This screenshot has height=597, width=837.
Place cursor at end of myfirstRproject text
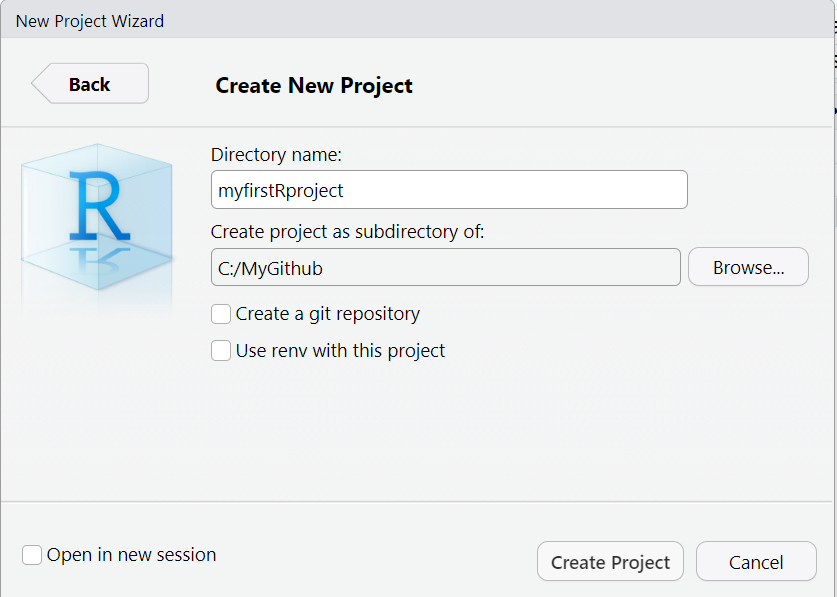click(x=344, y=190)
